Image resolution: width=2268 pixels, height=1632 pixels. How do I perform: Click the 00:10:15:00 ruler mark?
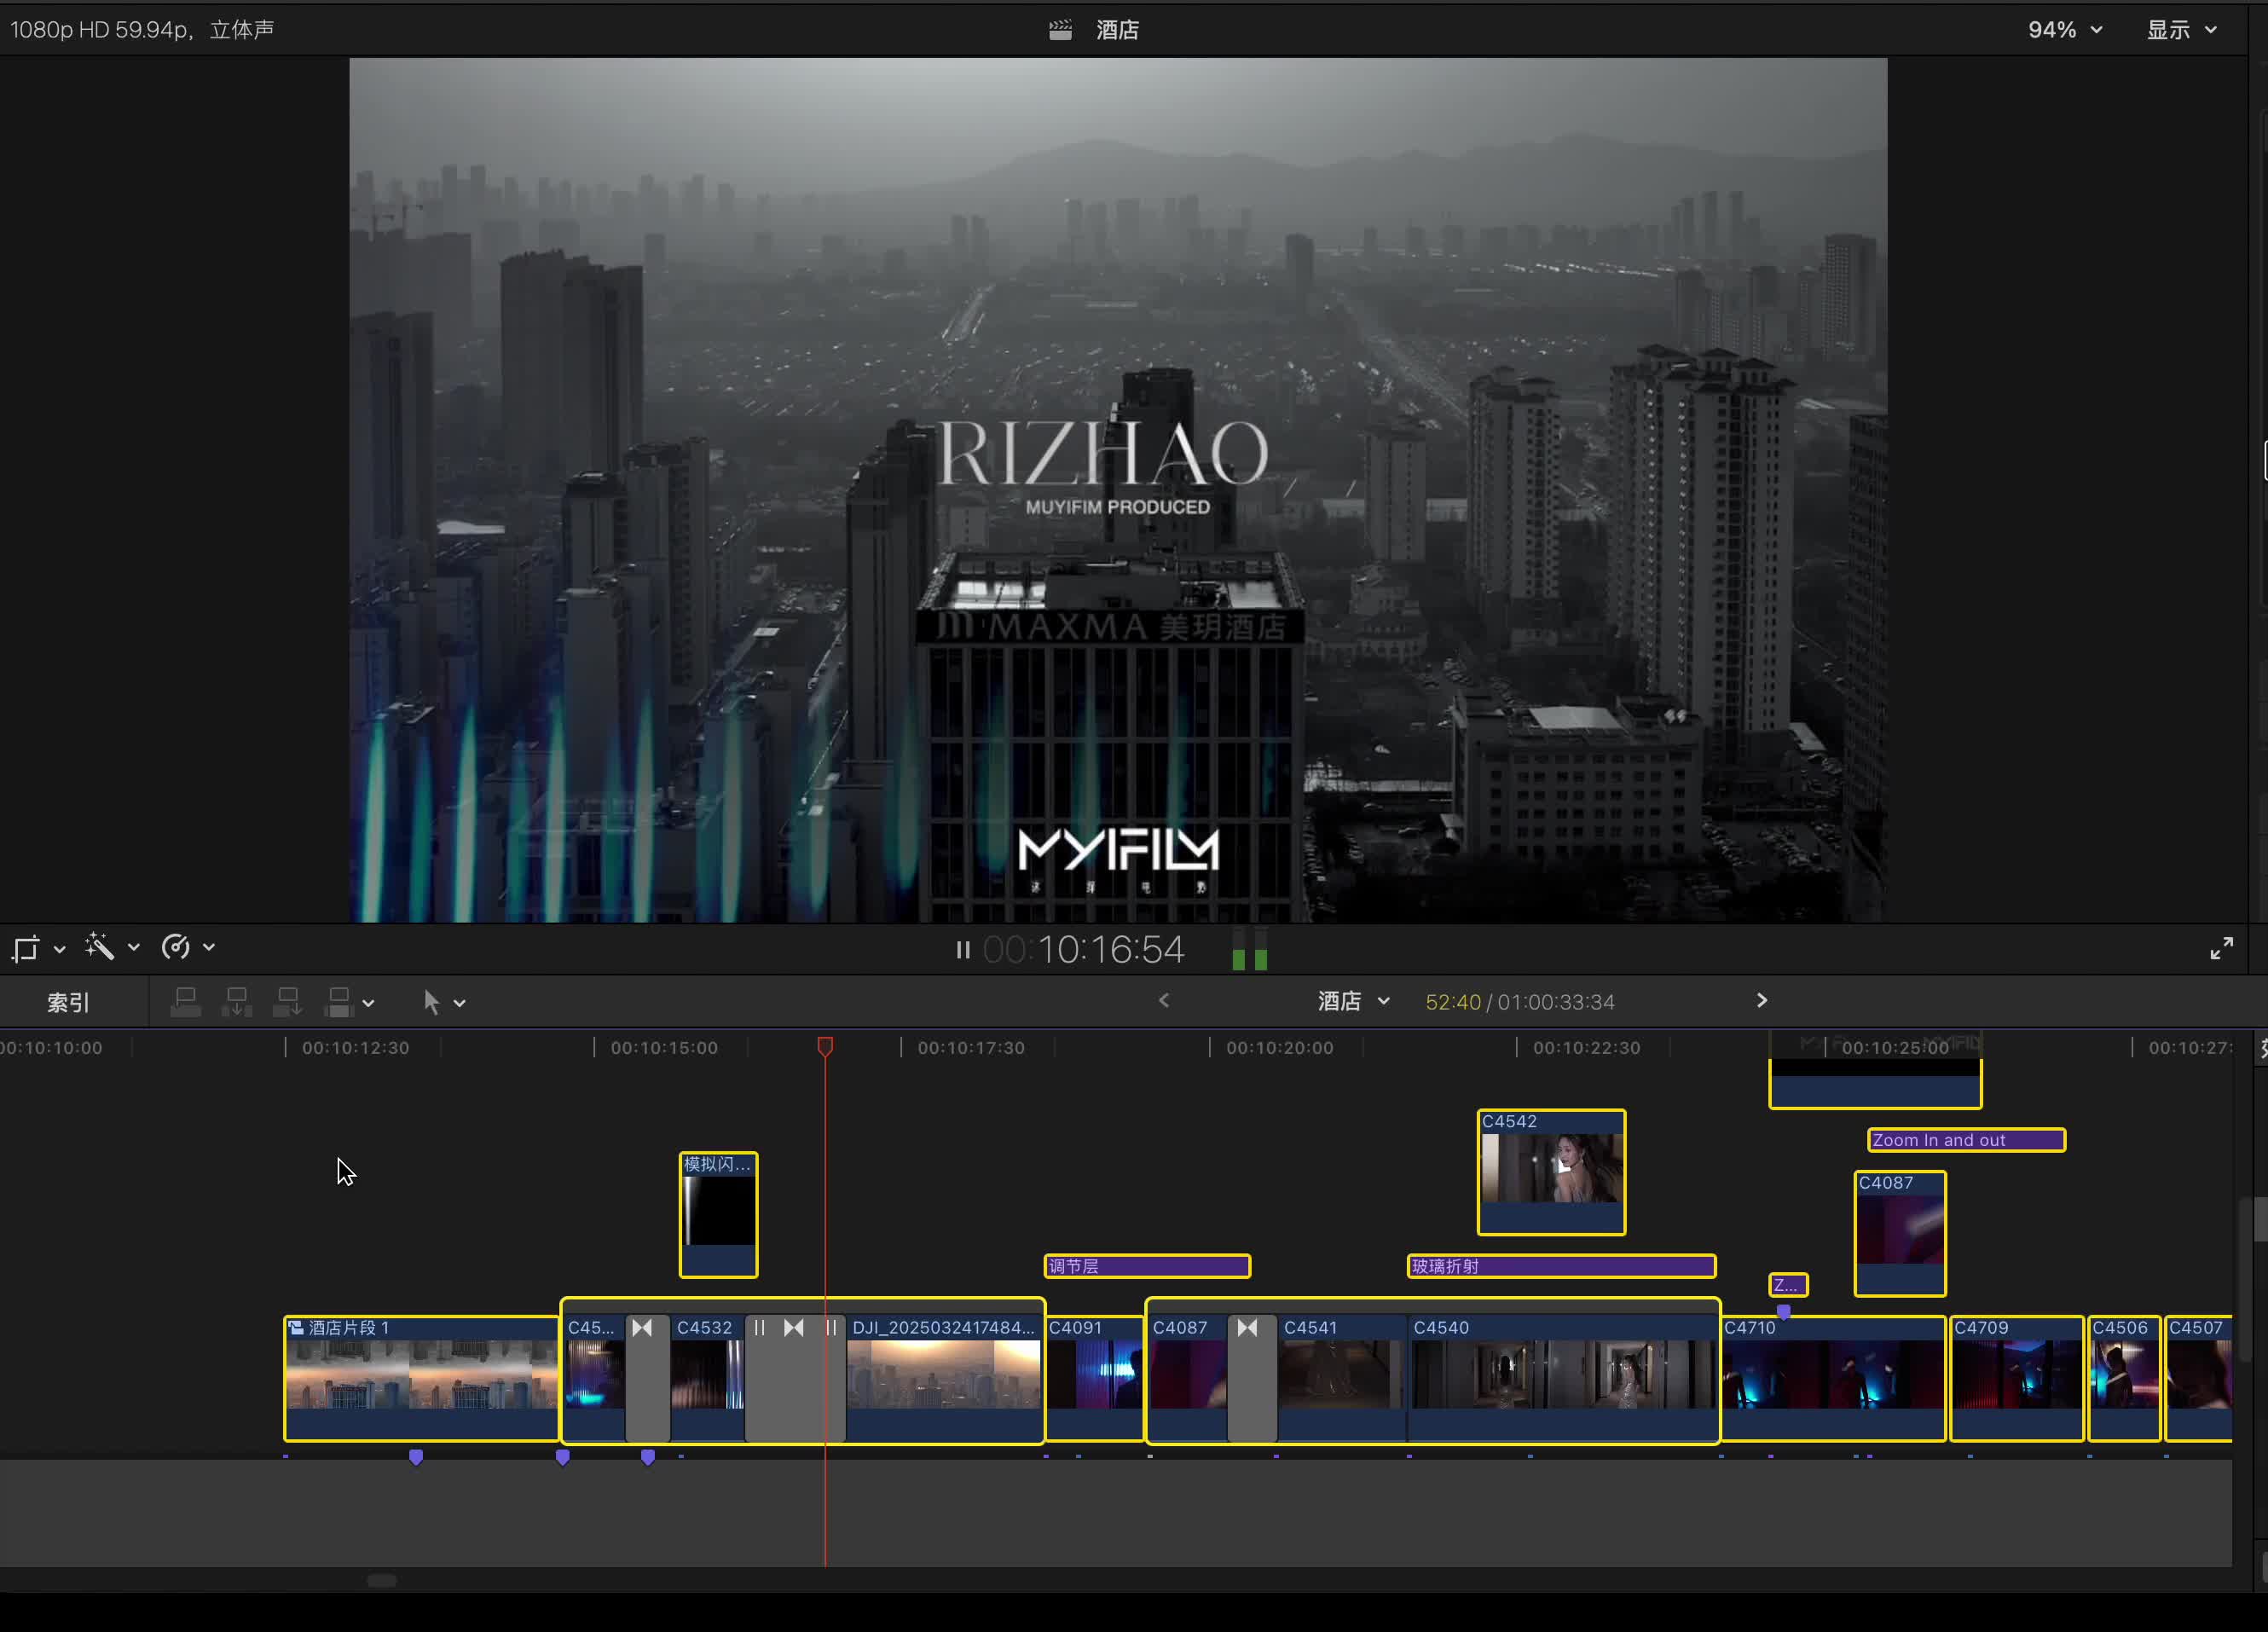(664, 1047)
